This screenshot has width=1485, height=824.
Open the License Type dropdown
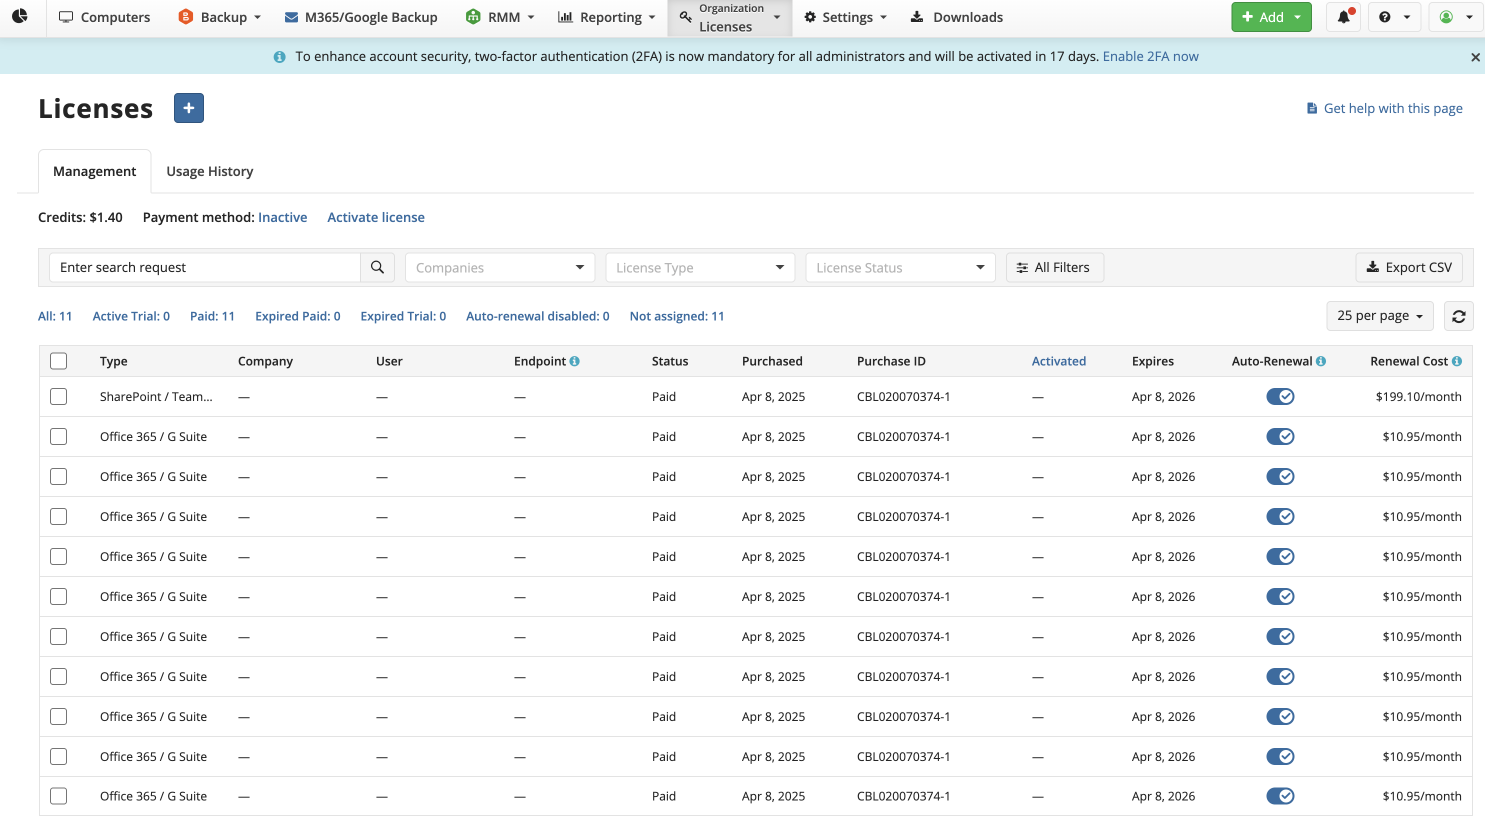point(699,267)
